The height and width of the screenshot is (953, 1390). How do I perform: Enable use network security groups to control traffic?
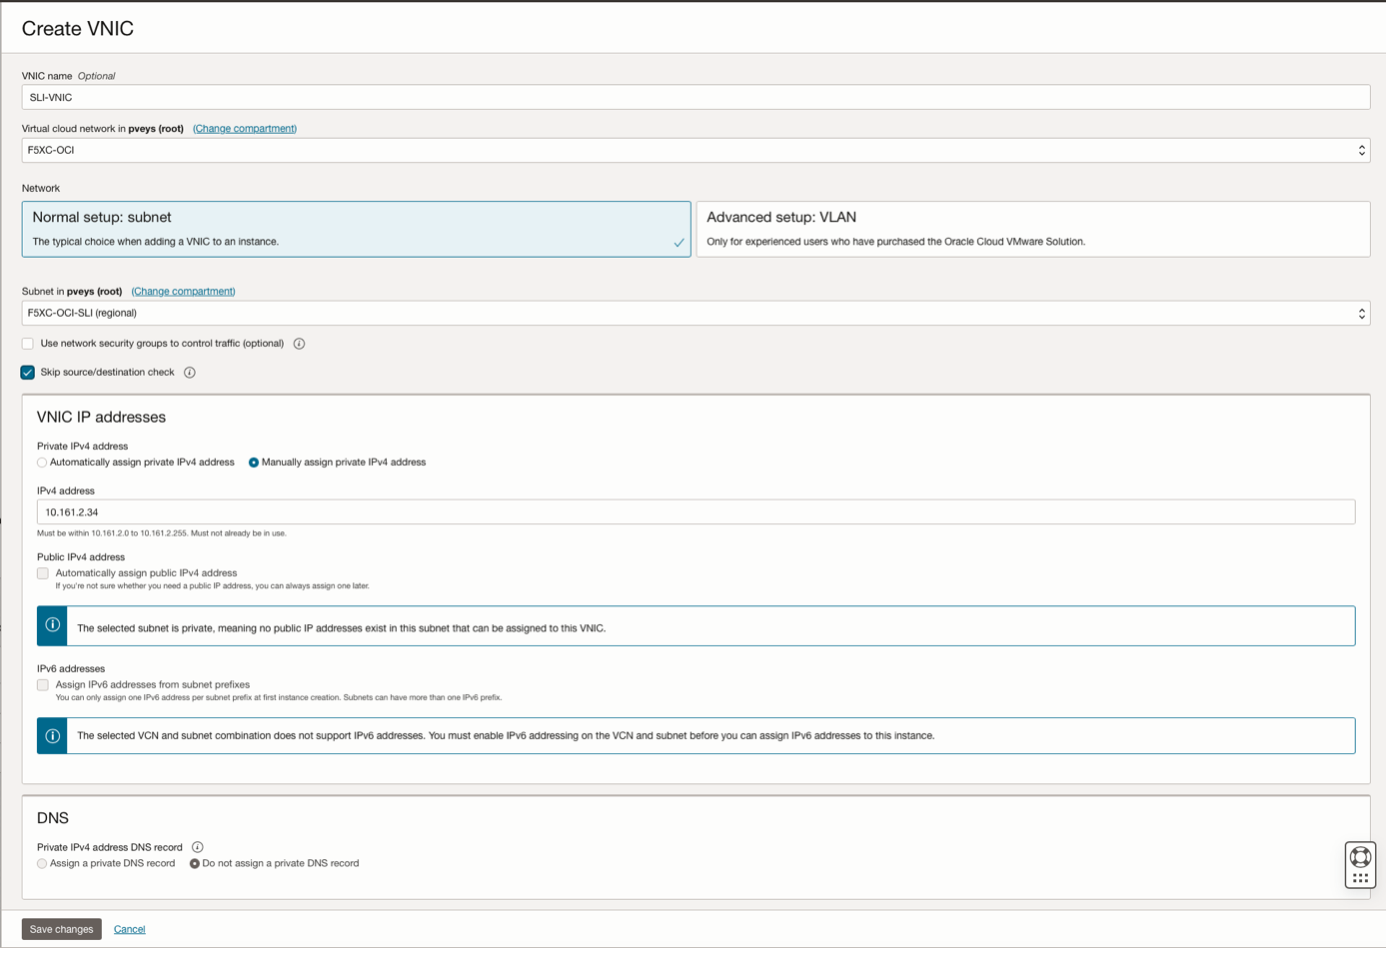pos(27,343)
